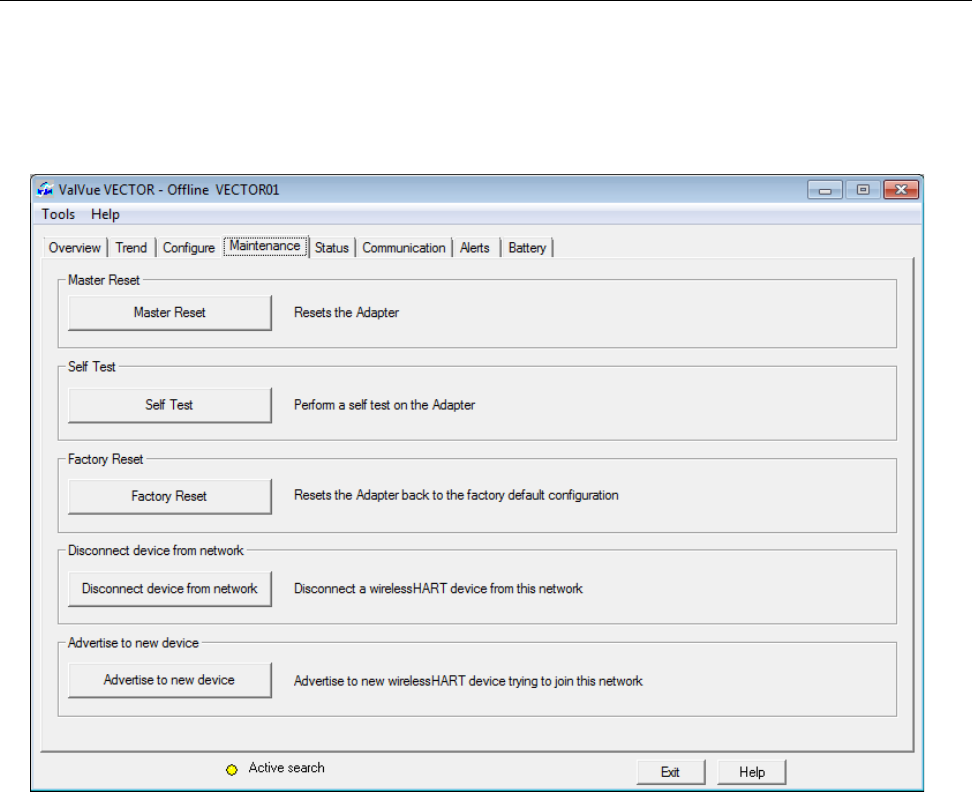Click 'Disconnect a wirelessHART device from this network' text
This screenshot has height=792, width=972.
[438, 589]
